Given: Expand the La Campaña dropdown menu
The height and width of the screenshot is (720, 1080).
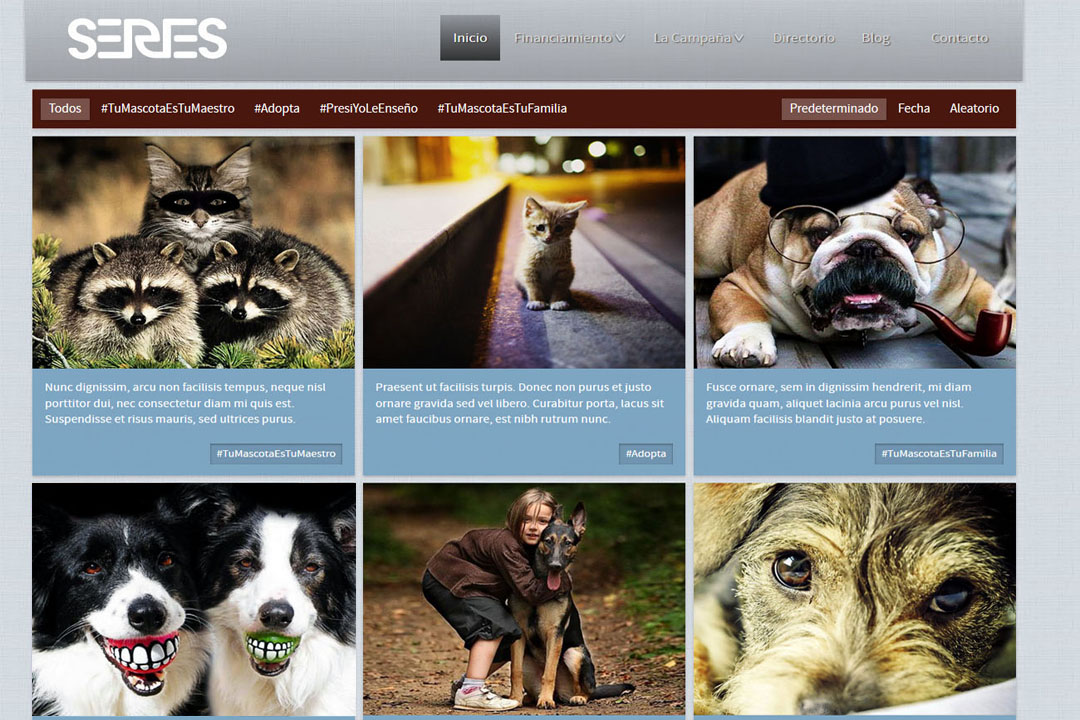Looking at the screenshot, I should click(x=698, y=38).
